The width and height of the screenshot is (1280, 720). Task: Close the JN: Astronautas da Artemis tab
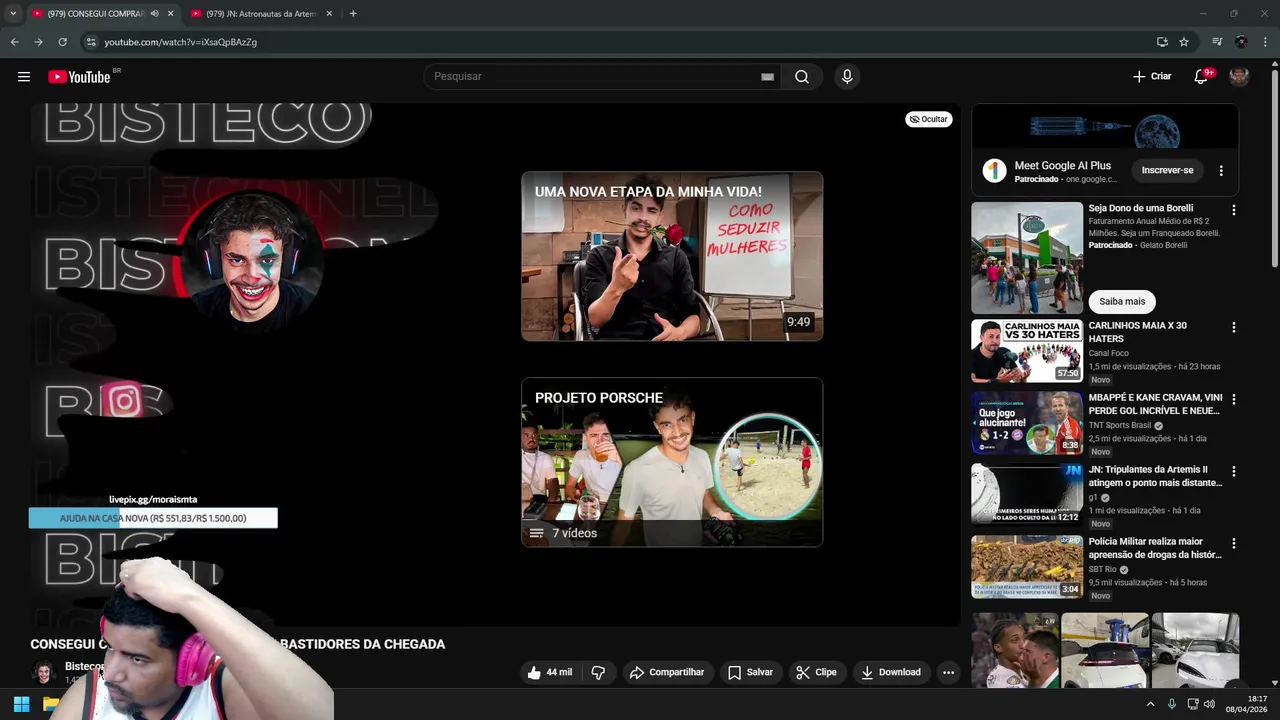[x=329, y=13]
